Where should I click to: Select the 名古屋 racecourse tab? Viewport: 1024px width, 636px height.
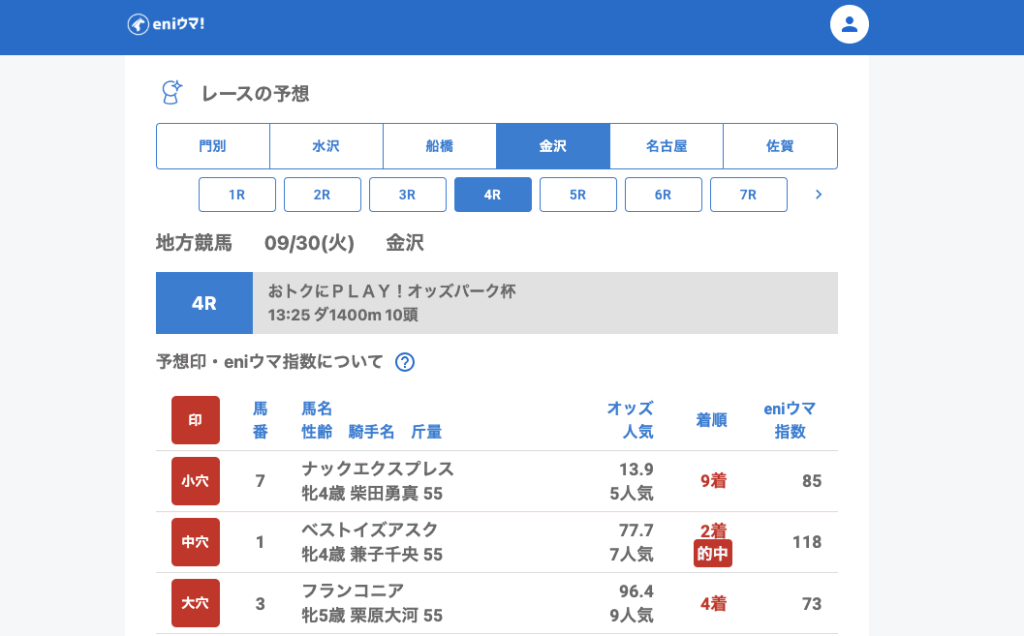(x=666, y=146)
